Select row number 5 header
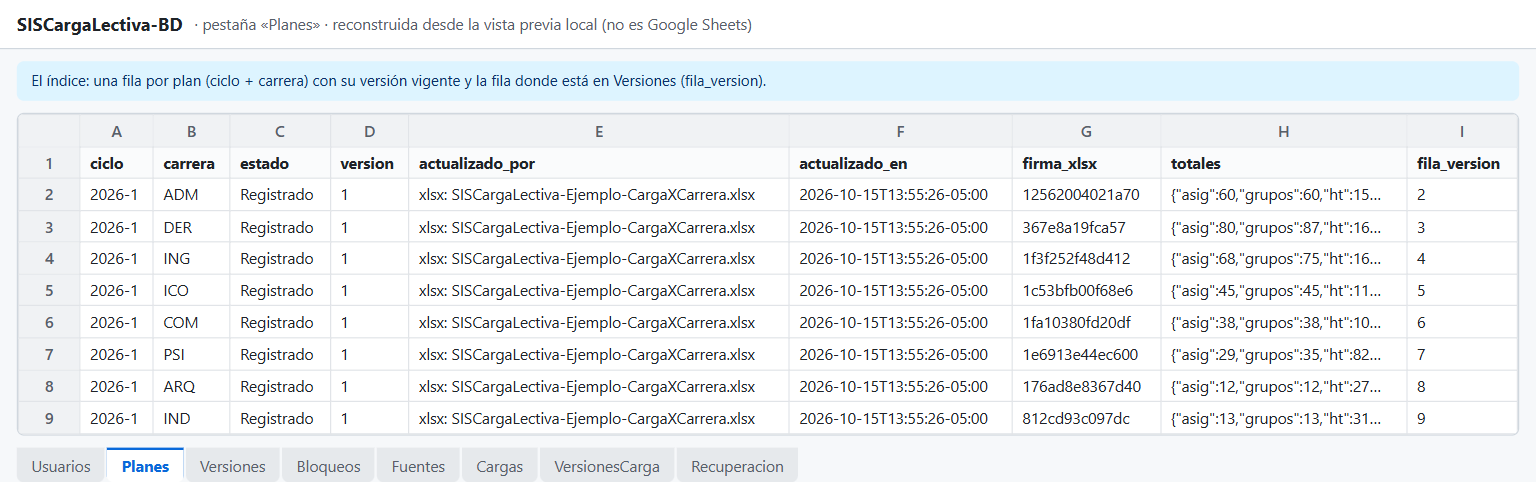 (x=49, y=291)
